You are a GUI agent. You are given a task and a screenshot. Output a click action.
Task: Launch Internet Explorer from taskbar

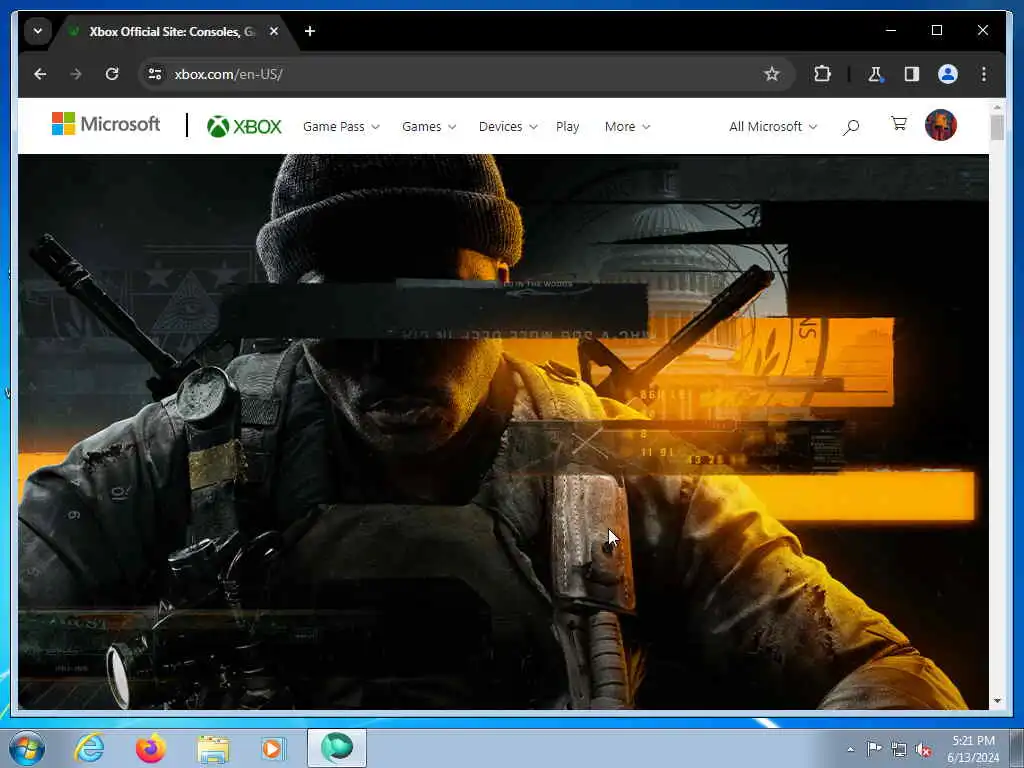click(x=89, y=748)
